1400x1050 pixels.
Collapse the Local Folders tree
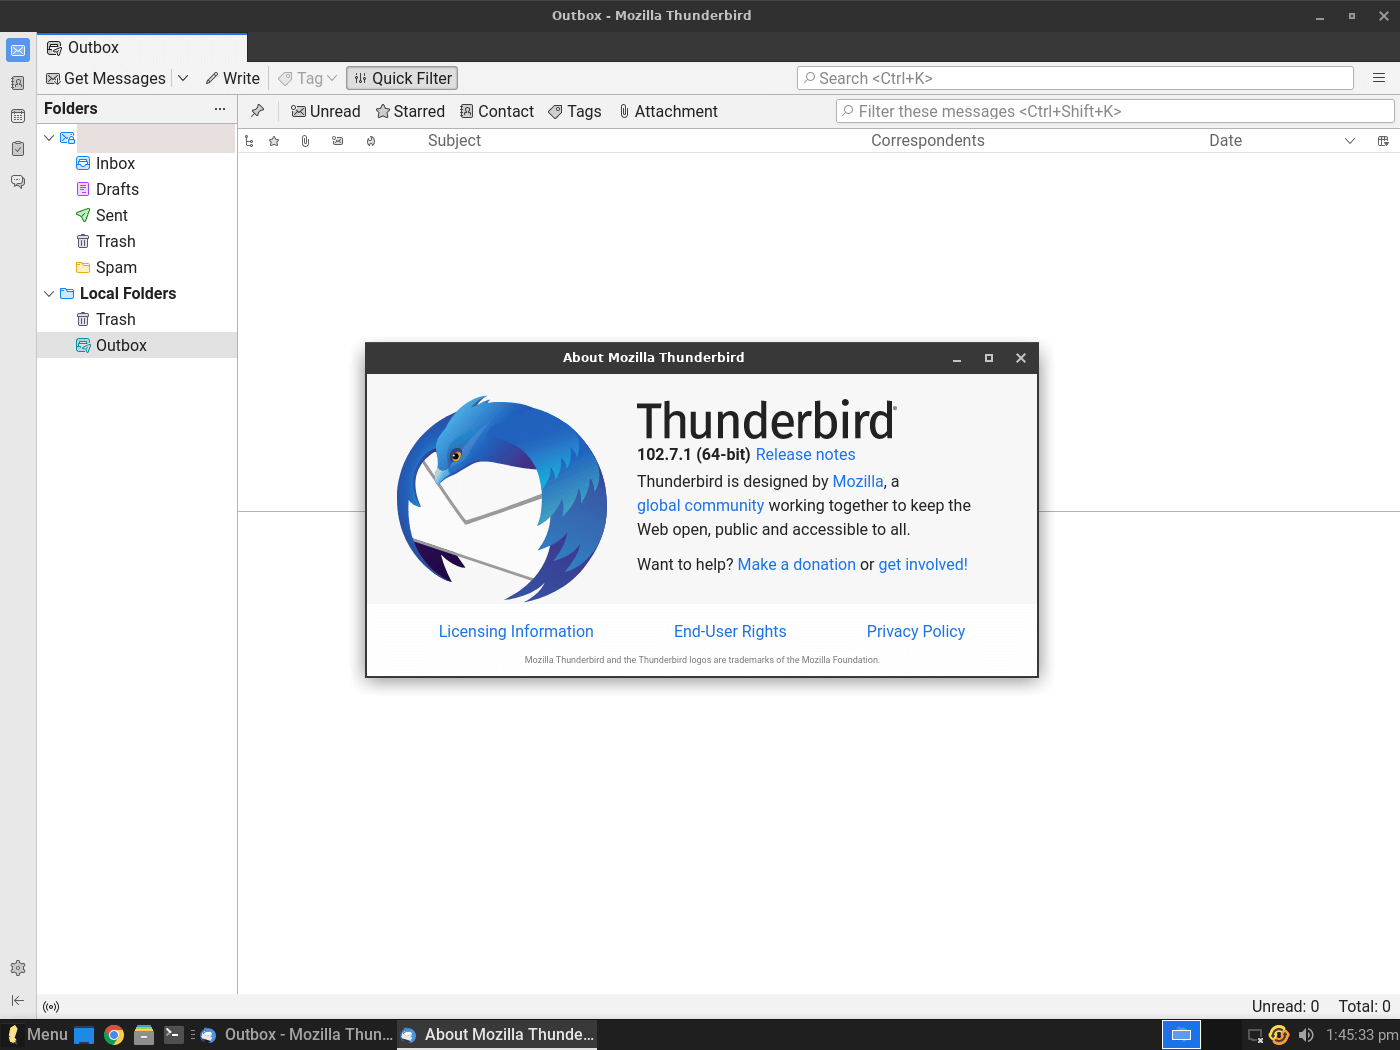(48, 293)
